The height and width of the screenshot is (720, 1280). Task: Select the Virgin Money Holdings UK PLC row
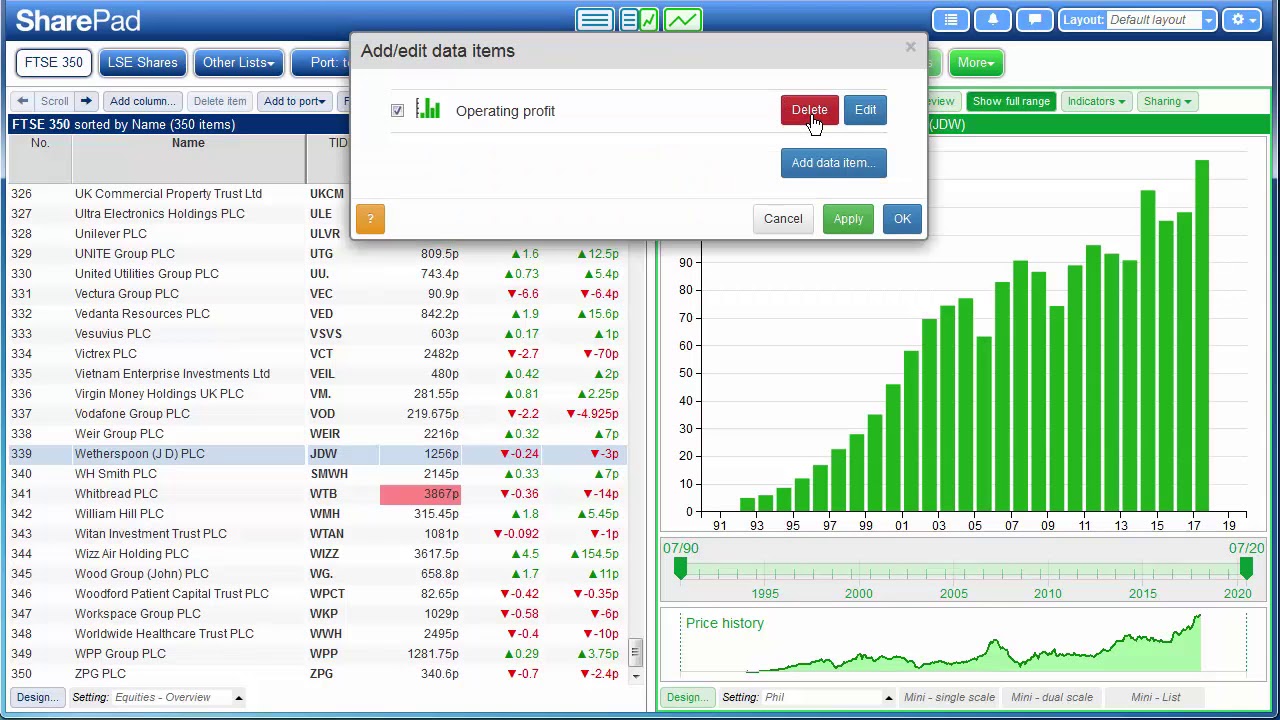[x=318, y=393]
